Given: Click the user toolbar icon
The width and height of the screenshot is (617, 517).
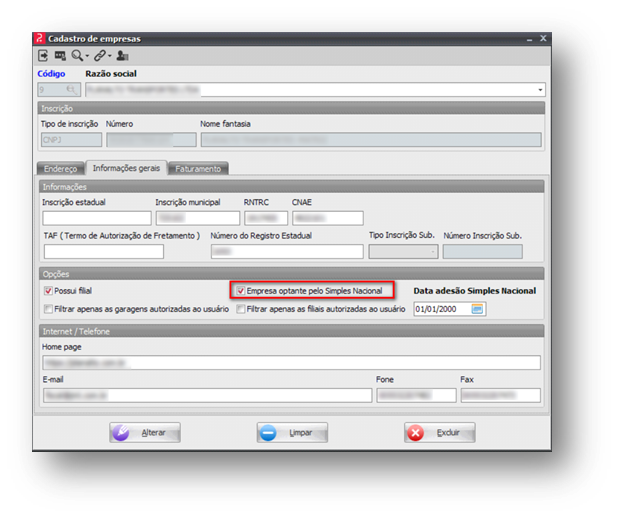Looking at the screenshot, I should click(x=122, y=56).
